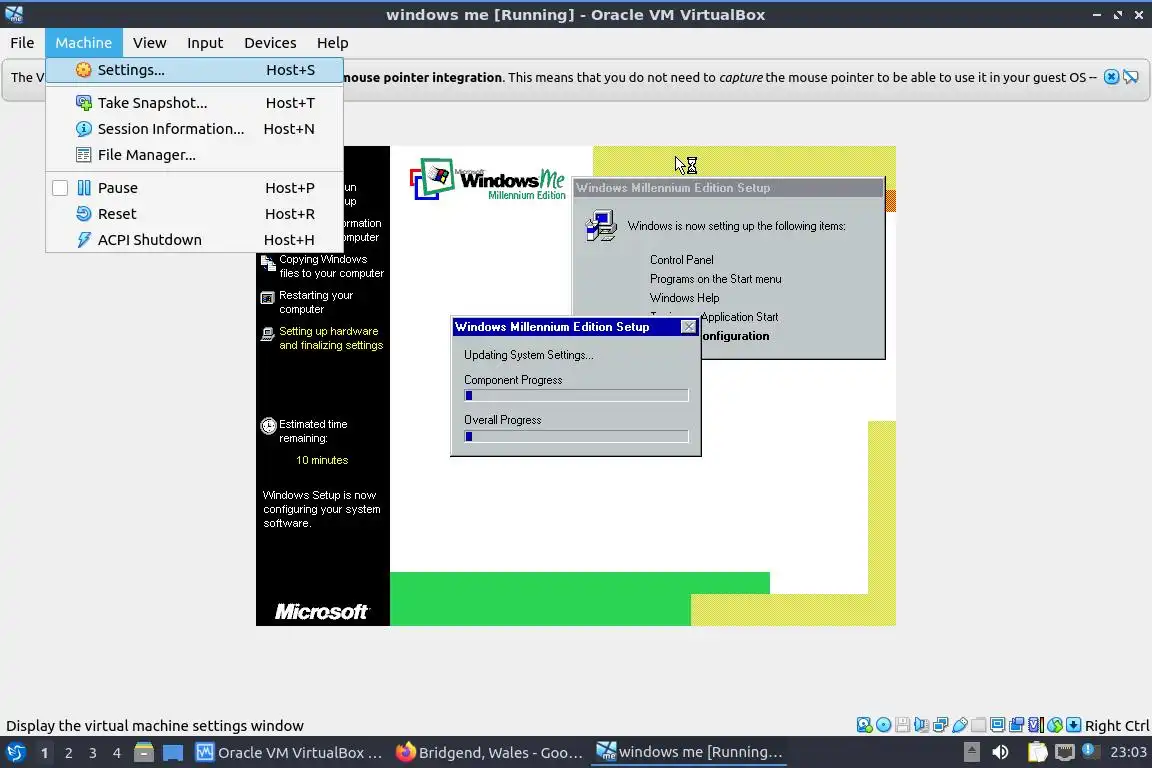The height and width of the screenshot is (768, 1152).
Task: Open the file manager drawer taskbar icon
Action: [144, 753]
